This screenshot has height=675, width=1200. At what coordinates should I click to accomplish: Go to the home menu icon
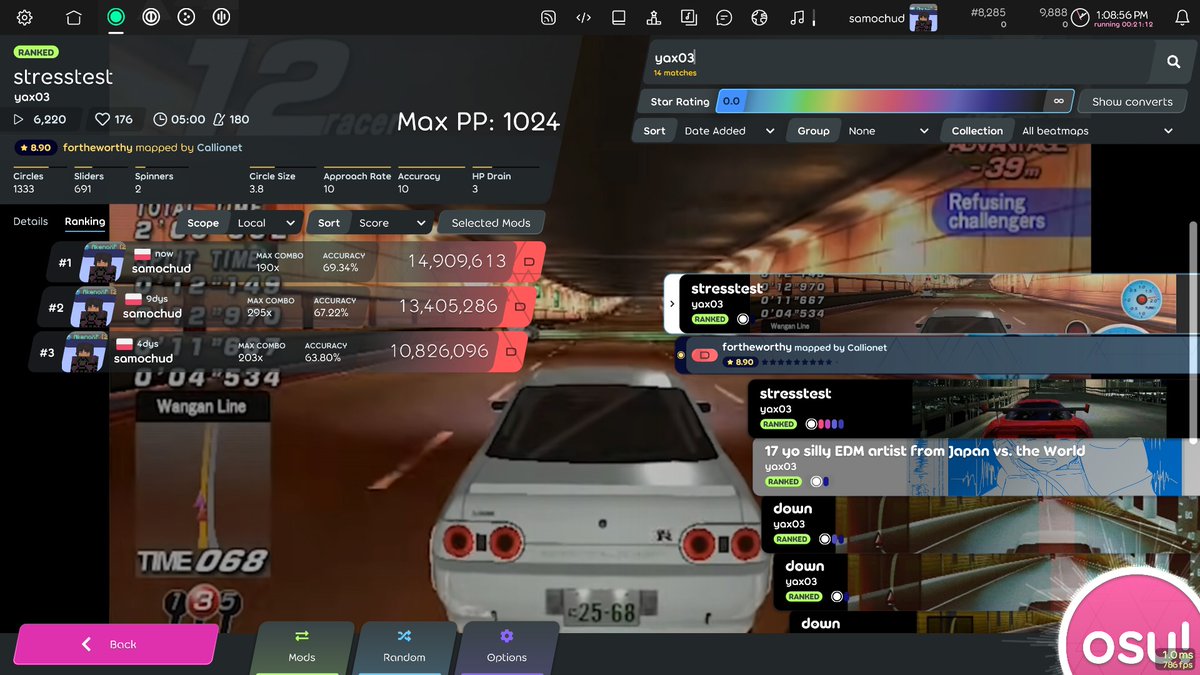point(74,17)
